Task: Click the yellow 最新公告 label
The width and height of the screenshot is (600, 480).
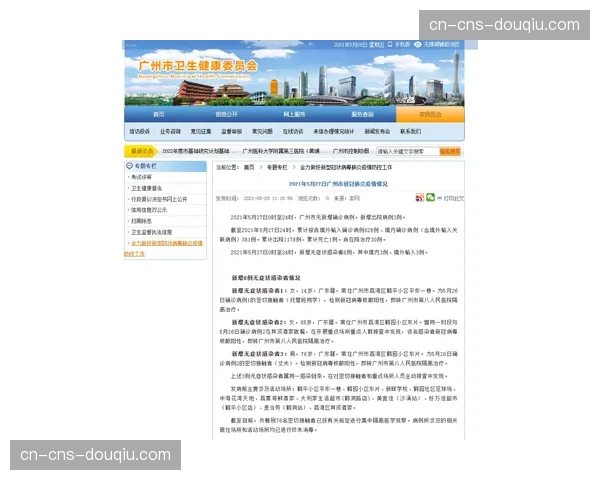Action: [142, 151]
